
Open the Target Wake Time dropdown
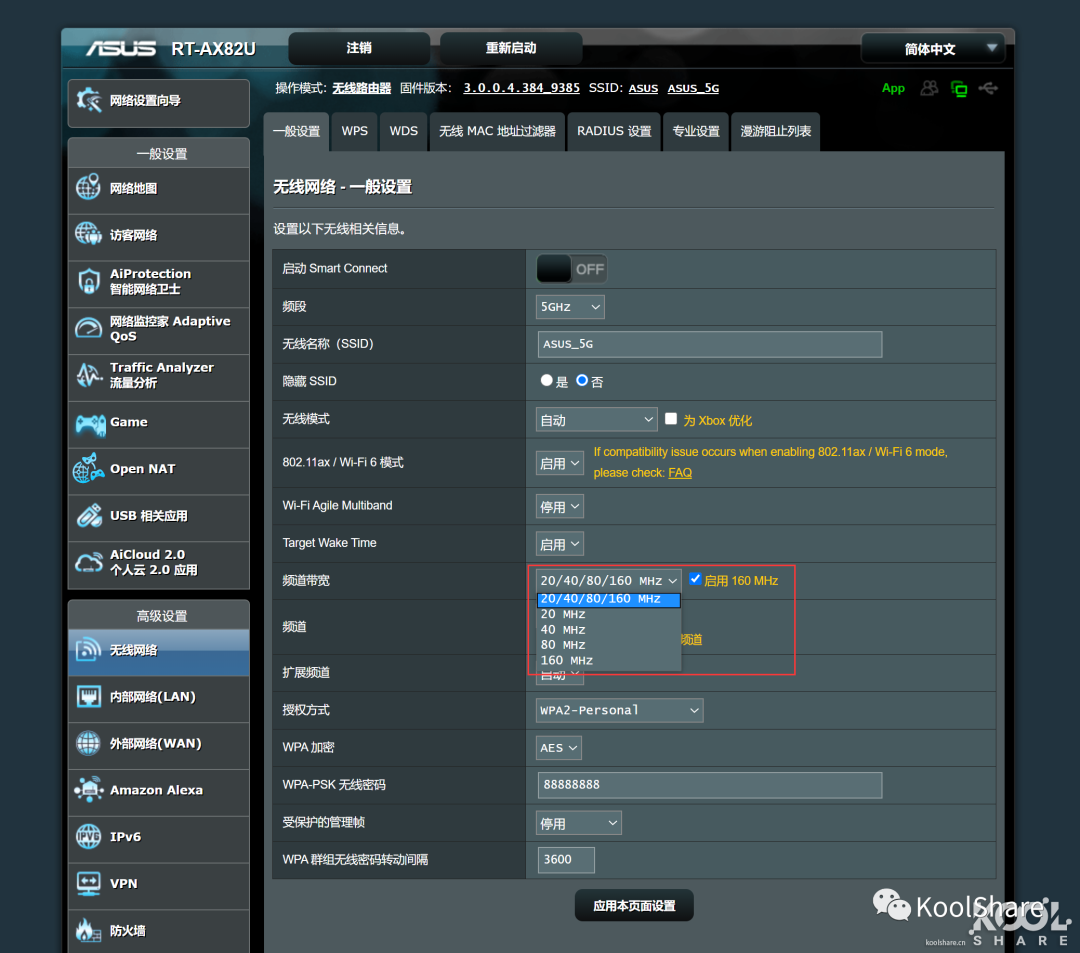click(x=559, y=543)
